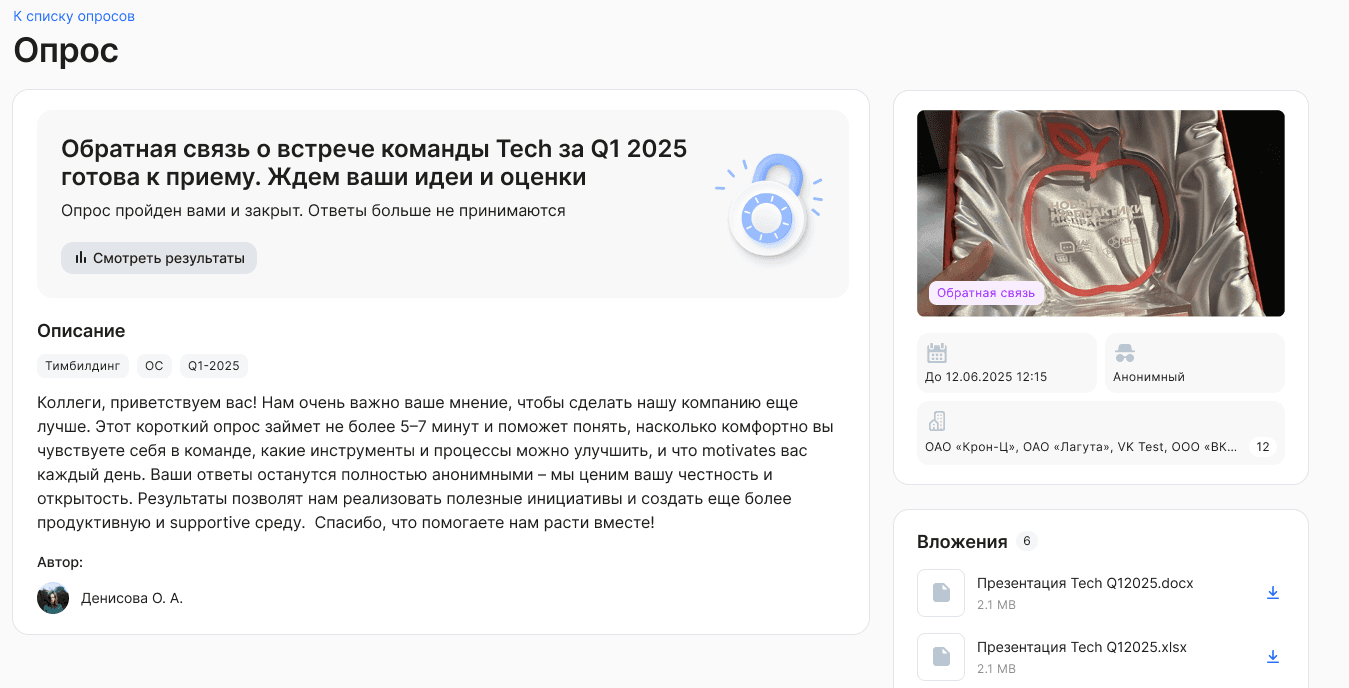Click the organizations building icon
The image size is (1349, 688).
point(937,420)
